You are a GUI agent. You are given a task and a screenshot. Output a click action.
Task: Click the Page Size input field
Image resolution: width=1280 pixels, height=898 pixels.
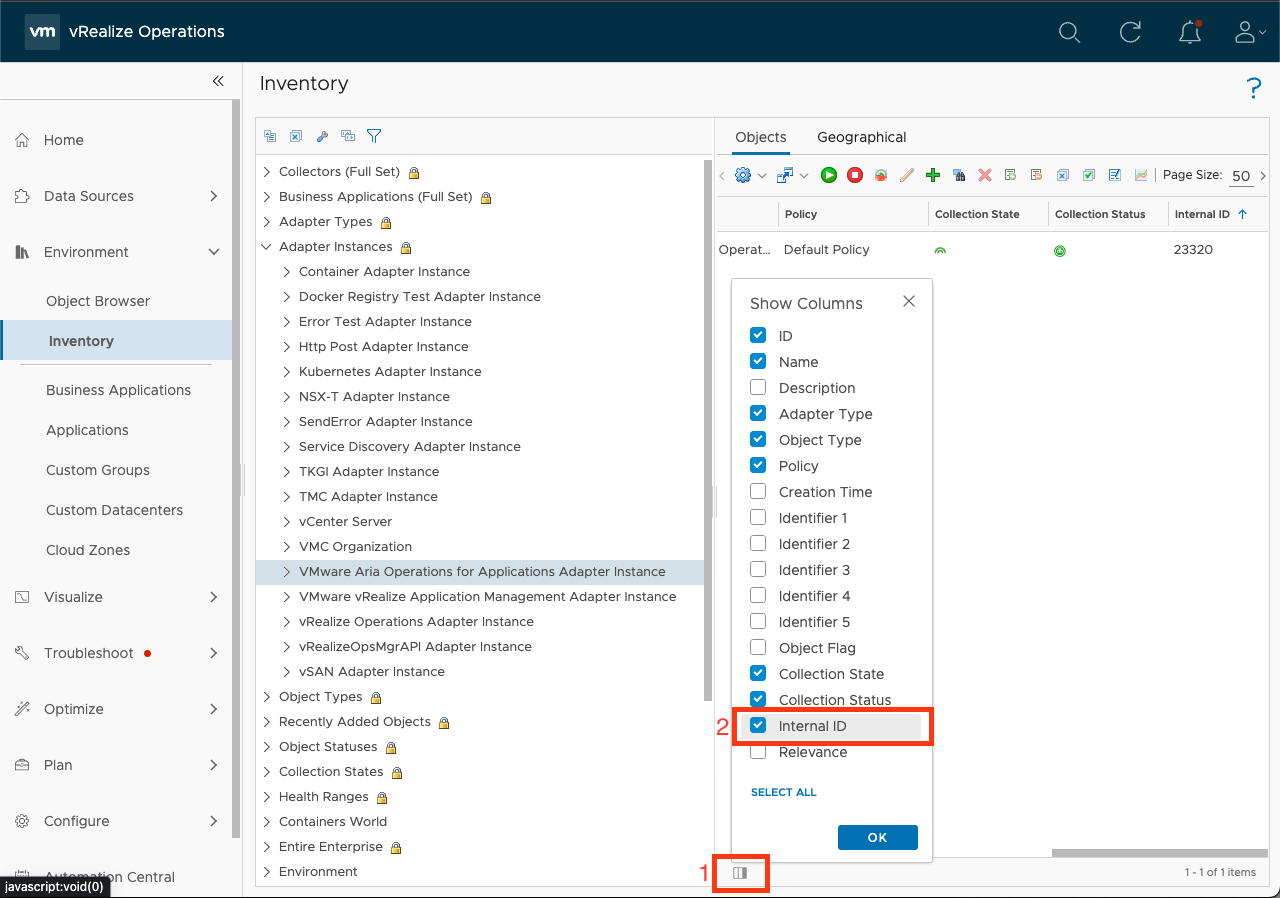coord(1241,176)
